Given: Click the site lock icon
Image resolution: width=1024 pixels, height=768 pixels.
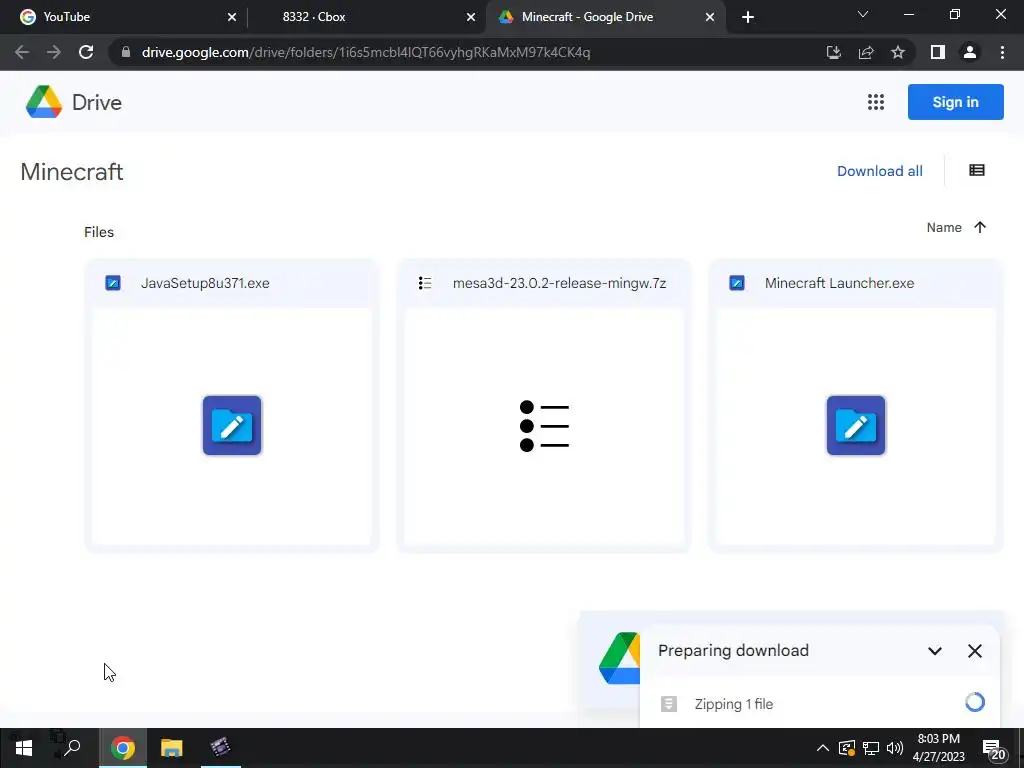Looking at the screenshot, I should click(126, 52).
